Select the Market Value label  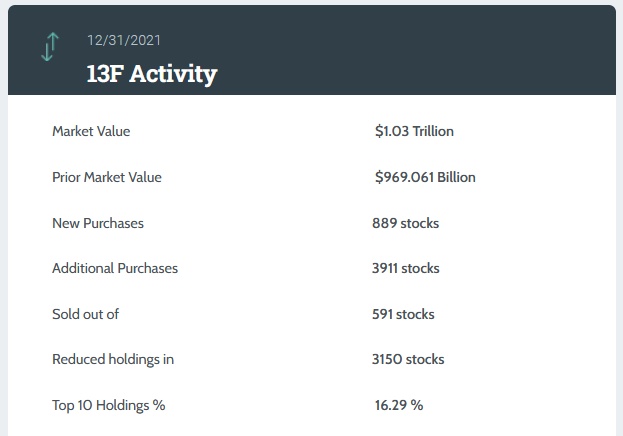(91, 131)
